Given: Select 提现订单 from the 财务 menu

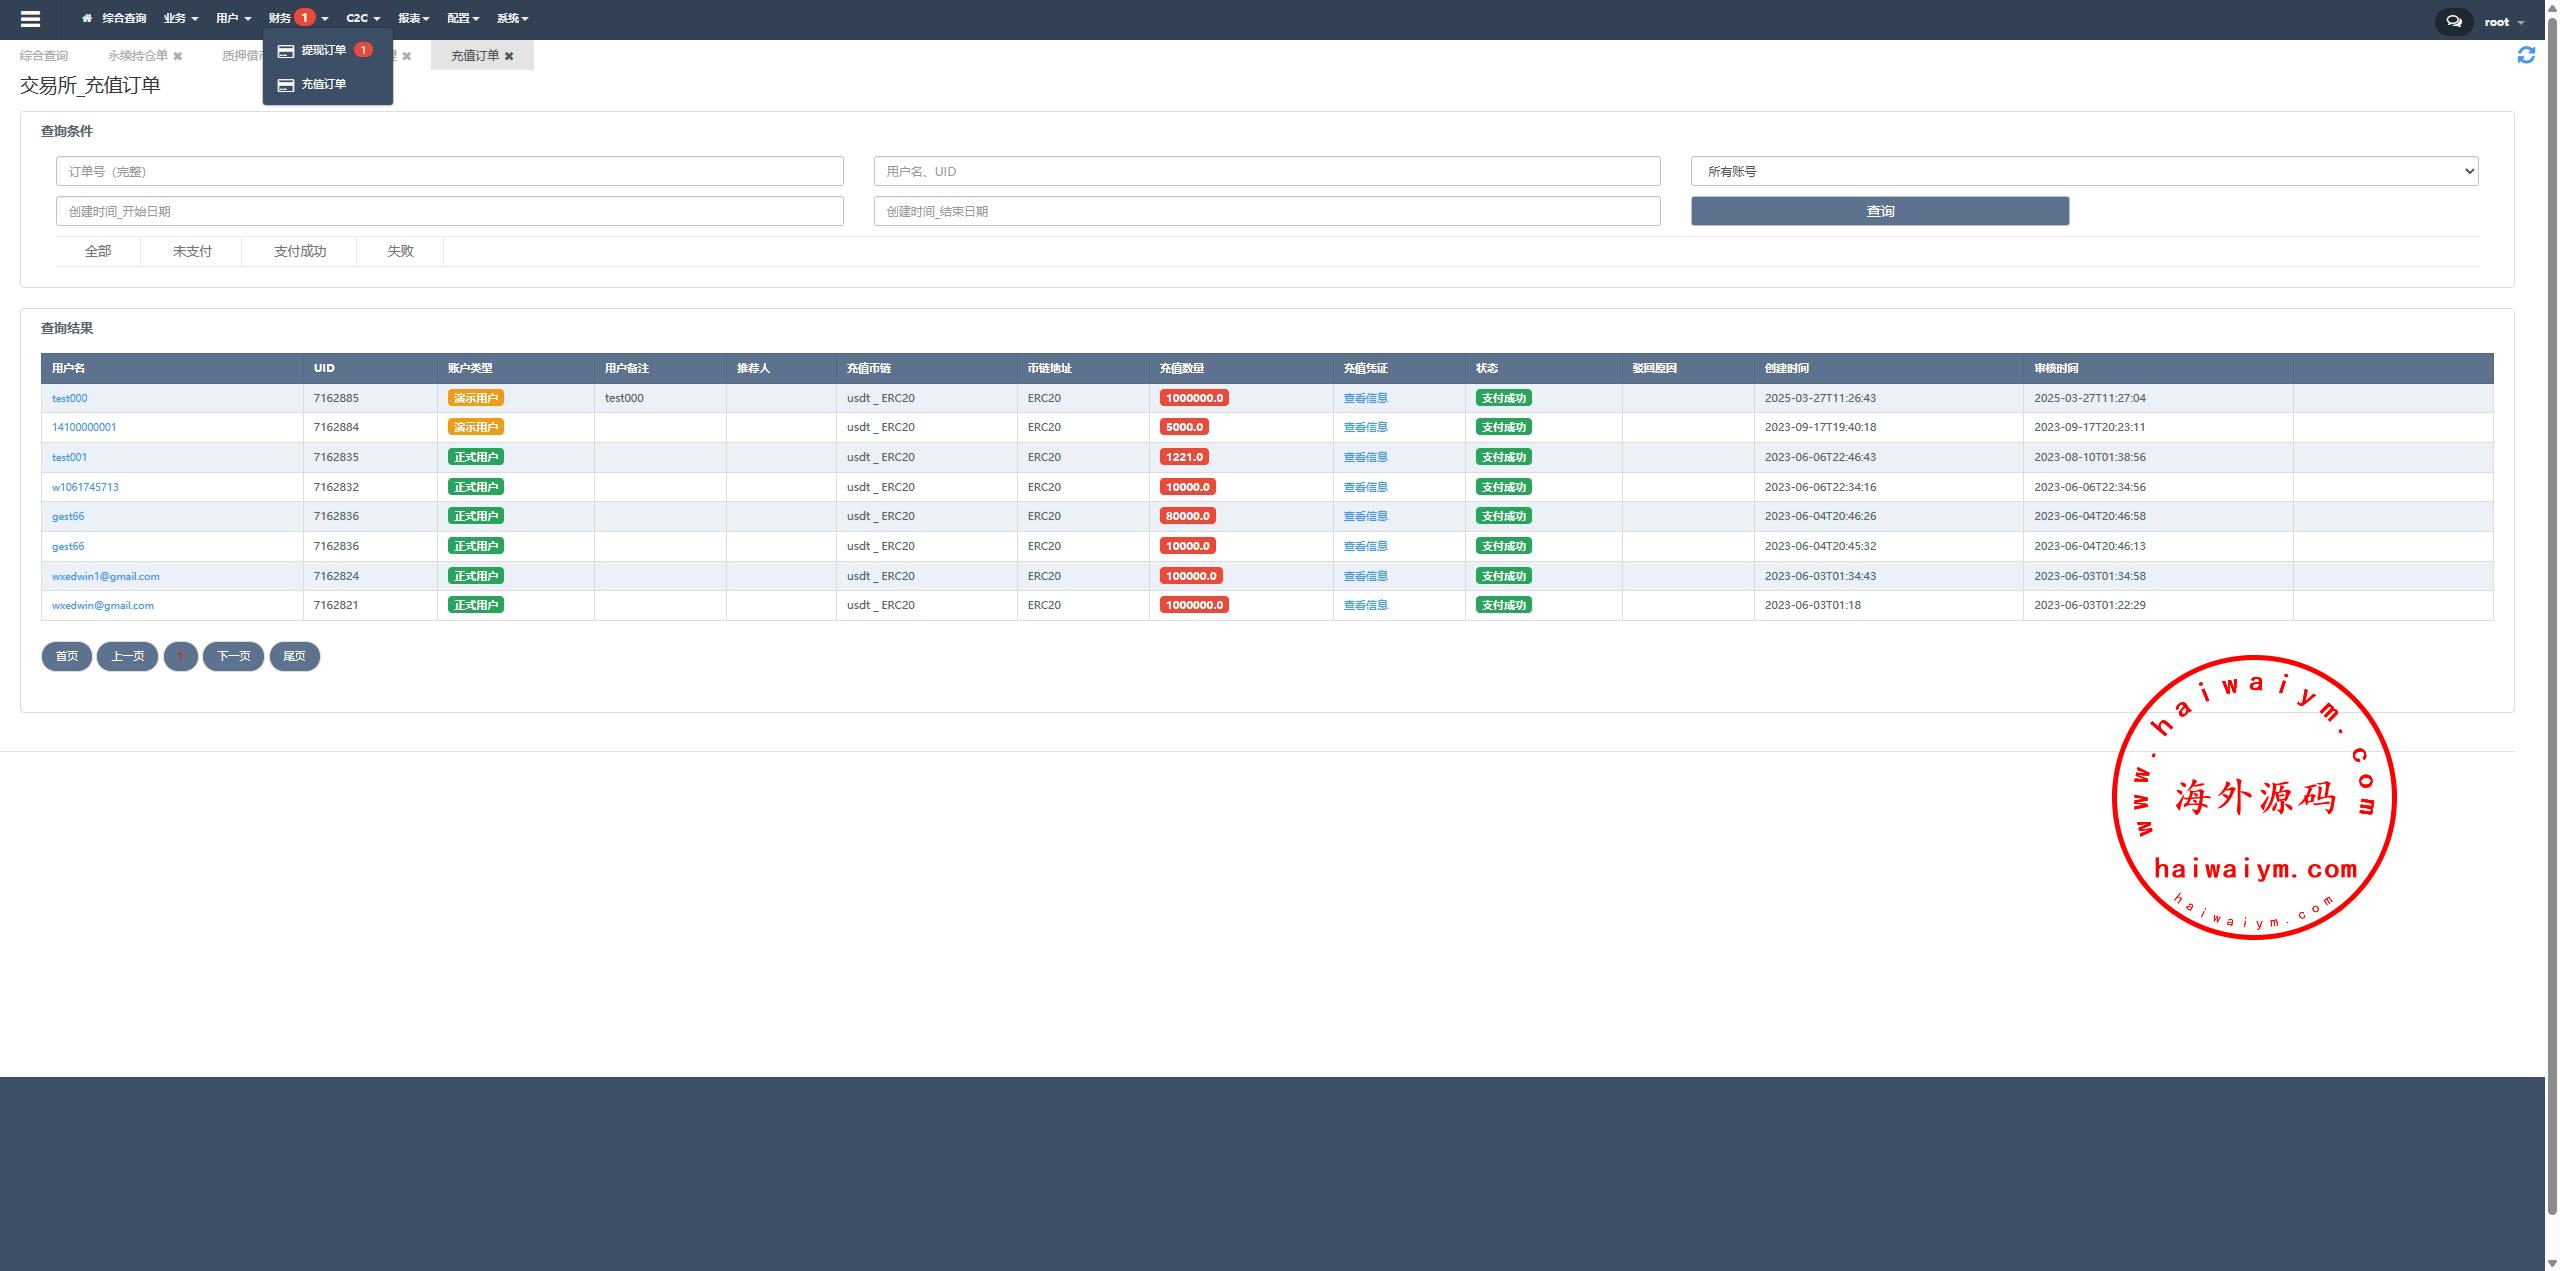Looking at the screenshot, I should [x=323, y=50].
